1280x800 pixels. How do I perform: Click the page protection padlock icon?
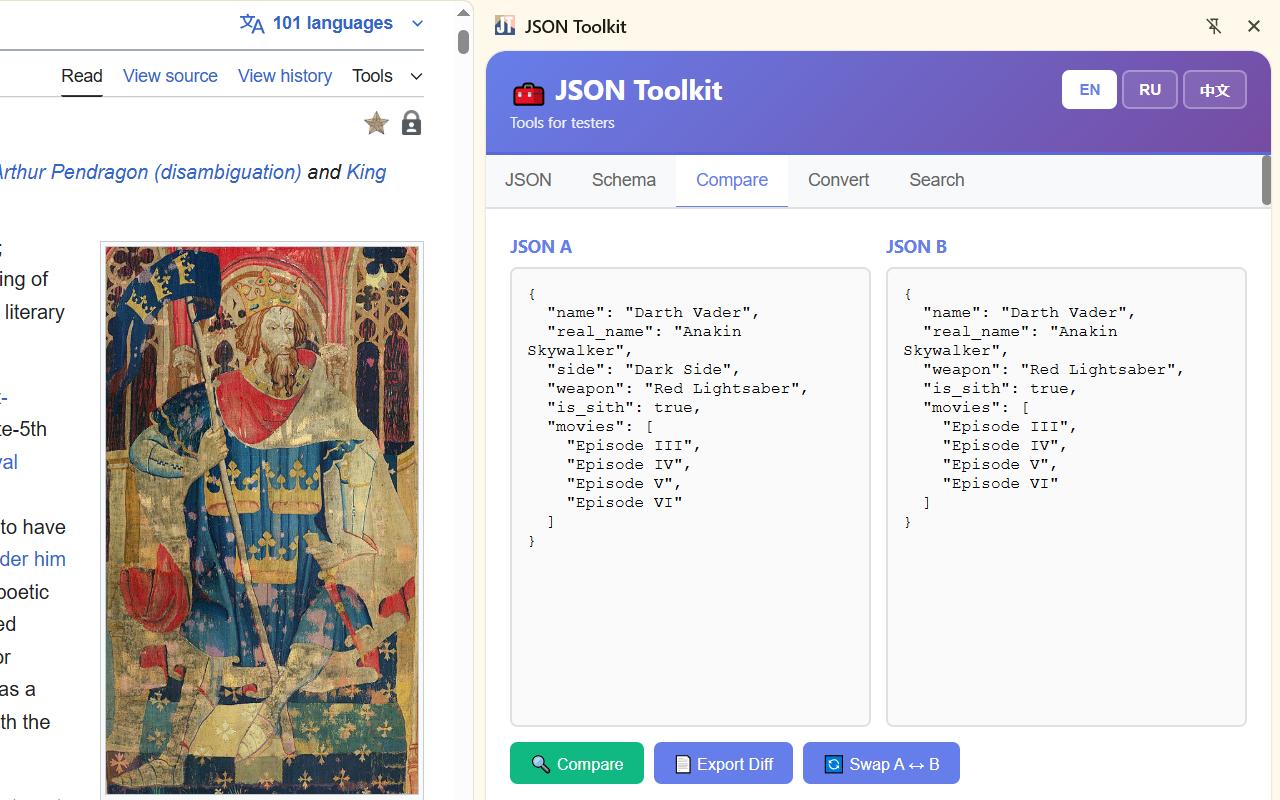(x=411, y=123)
